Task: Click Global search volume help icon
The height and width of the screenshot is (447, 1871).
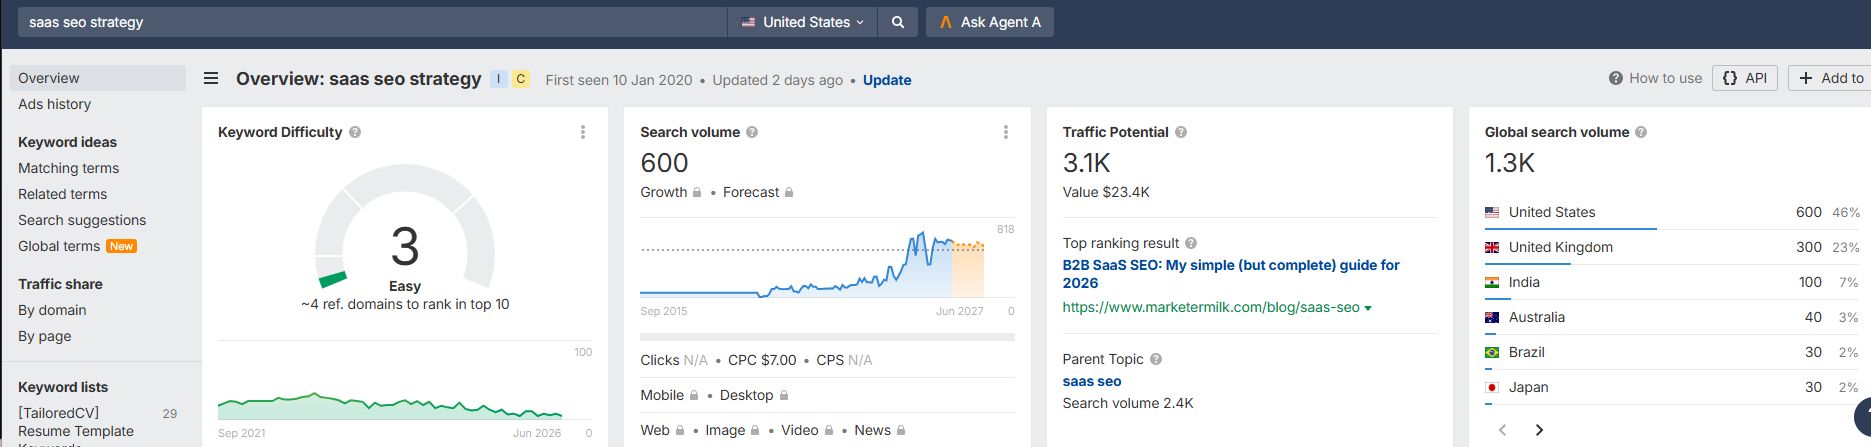Action: click(1641, 132)
